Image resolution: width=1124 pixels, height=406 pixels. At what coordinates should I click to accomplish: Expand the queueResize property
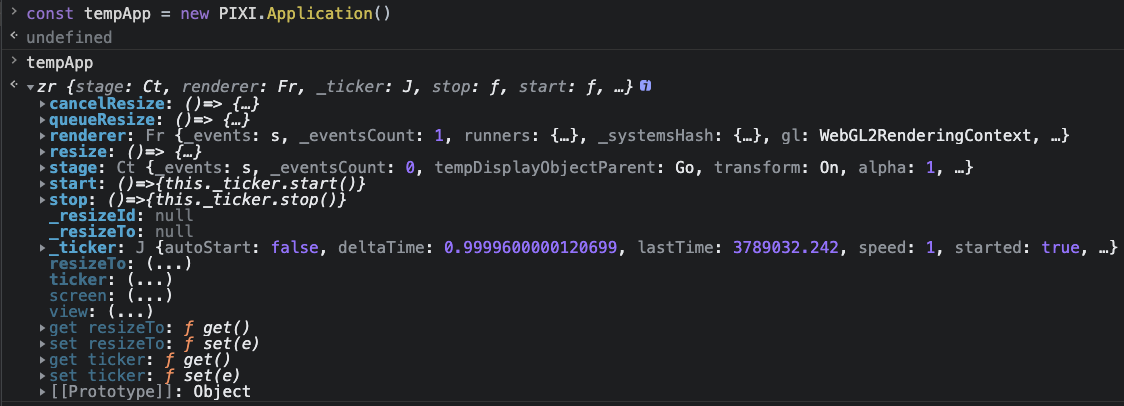pos(44,120)
